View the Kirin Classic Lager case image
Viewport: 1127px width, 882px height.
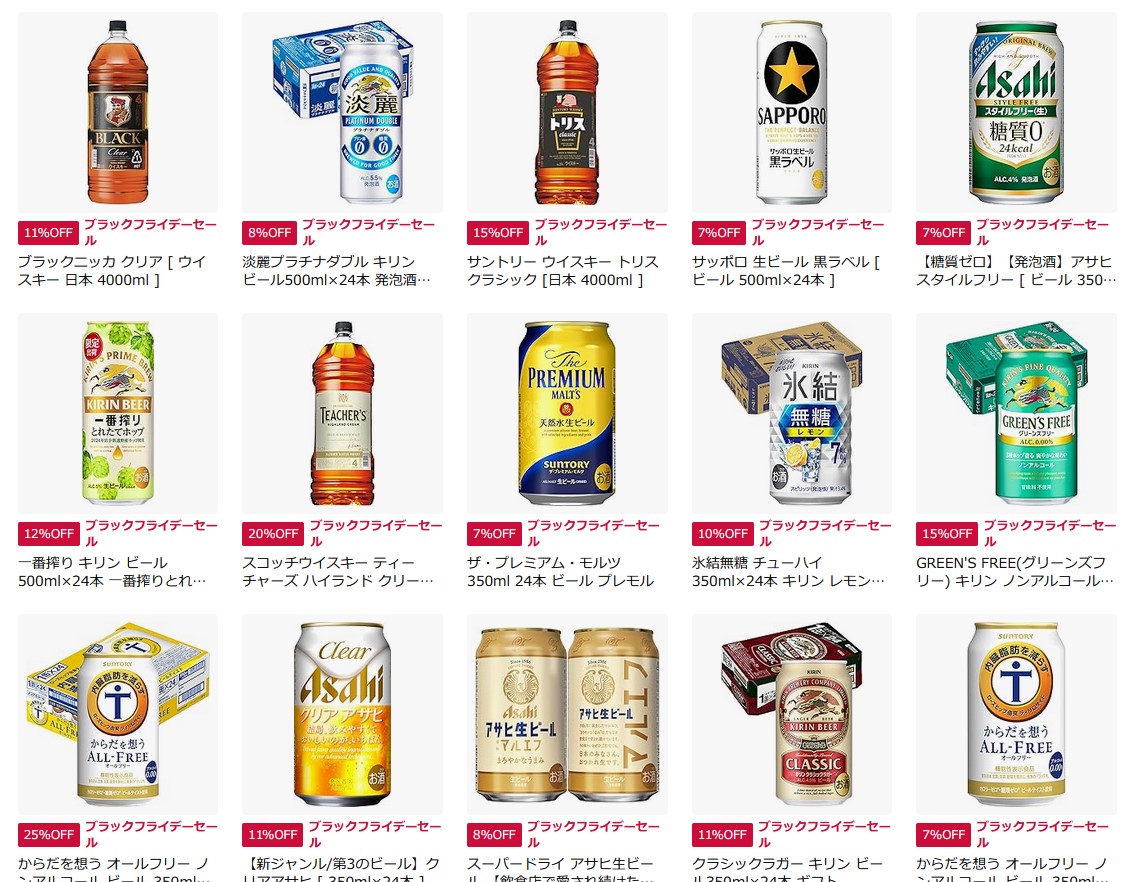tap(791, 714)
